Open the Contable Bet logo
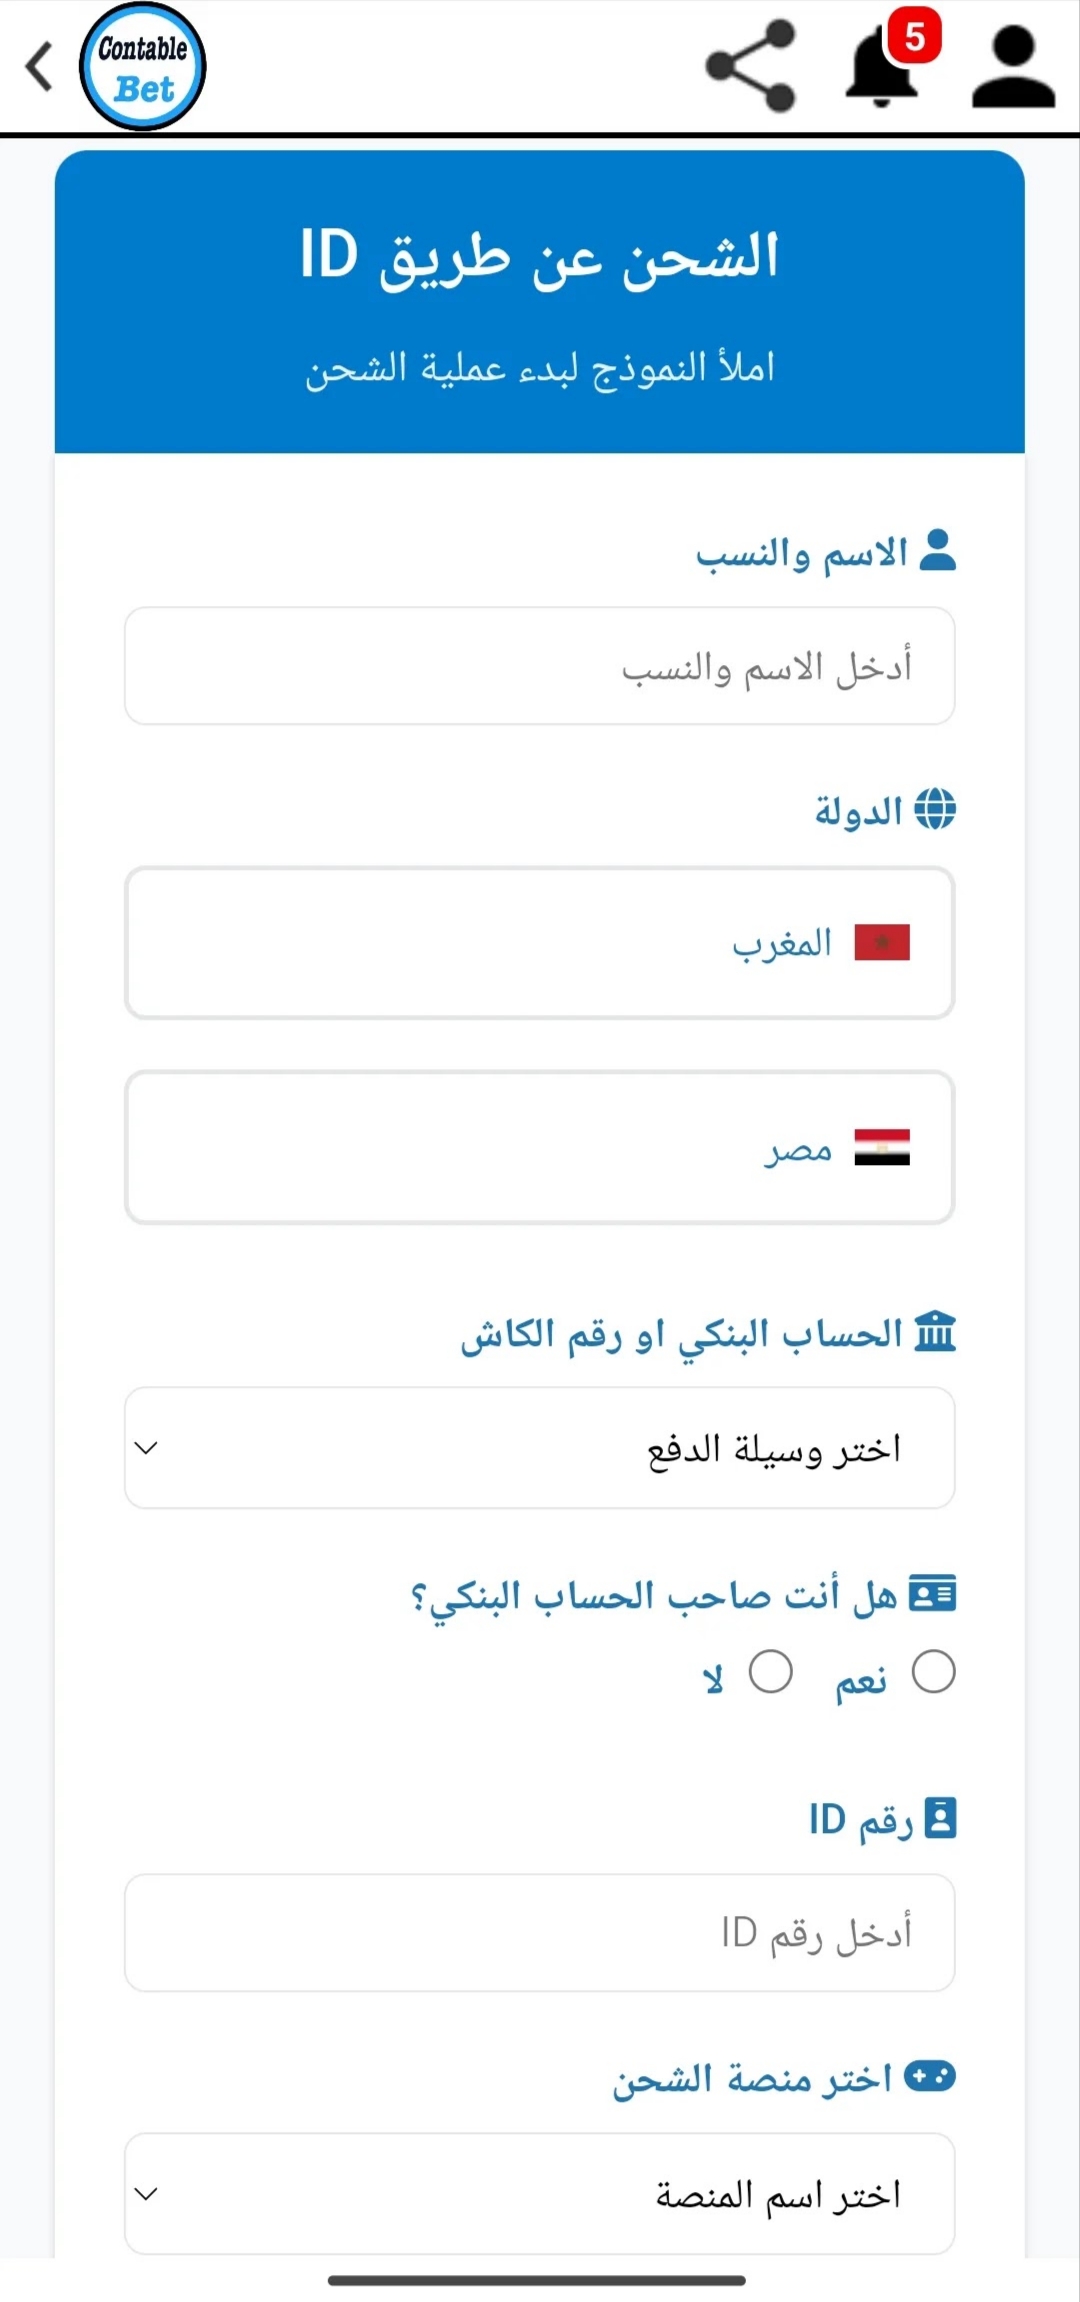 point(143,67)
